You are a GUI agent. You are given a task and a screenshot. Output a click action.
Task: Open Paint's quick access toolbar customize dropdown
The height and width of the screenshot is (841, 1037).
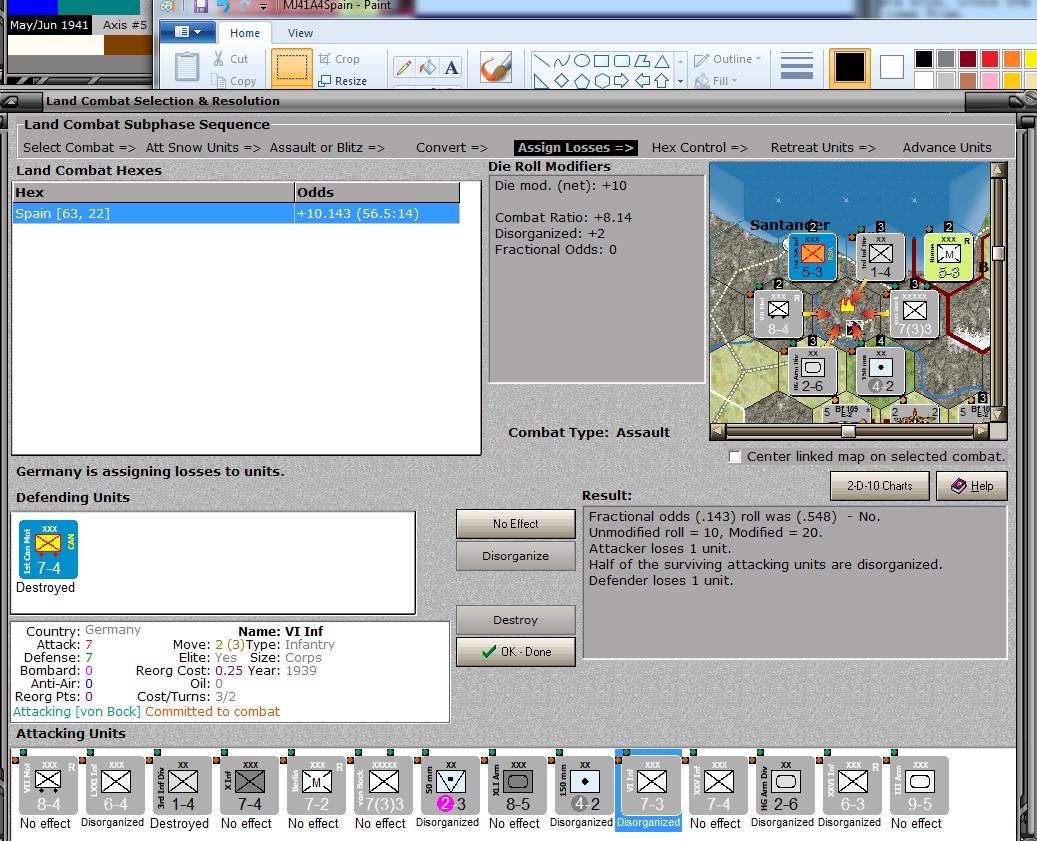pos(263,7)
